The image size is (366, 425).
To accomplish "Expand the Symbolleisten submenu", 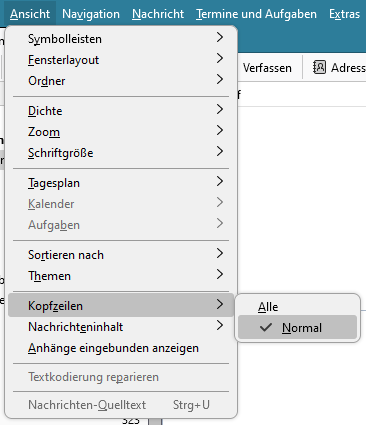I will [x=121, y=39].
